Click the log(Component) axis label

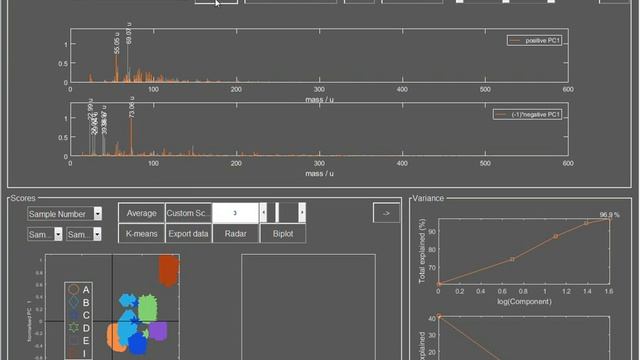coord(524,302)
